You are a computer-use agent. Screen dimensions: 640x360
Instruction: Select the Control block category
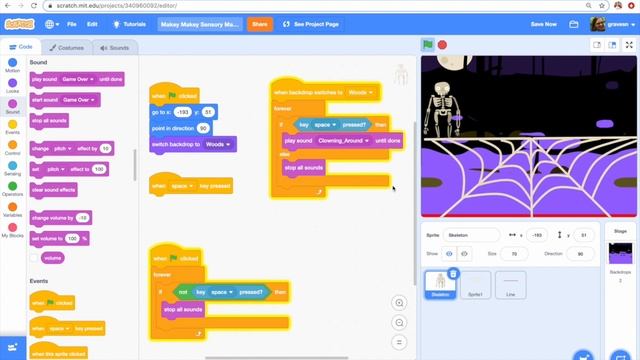(x=13, y=148)
